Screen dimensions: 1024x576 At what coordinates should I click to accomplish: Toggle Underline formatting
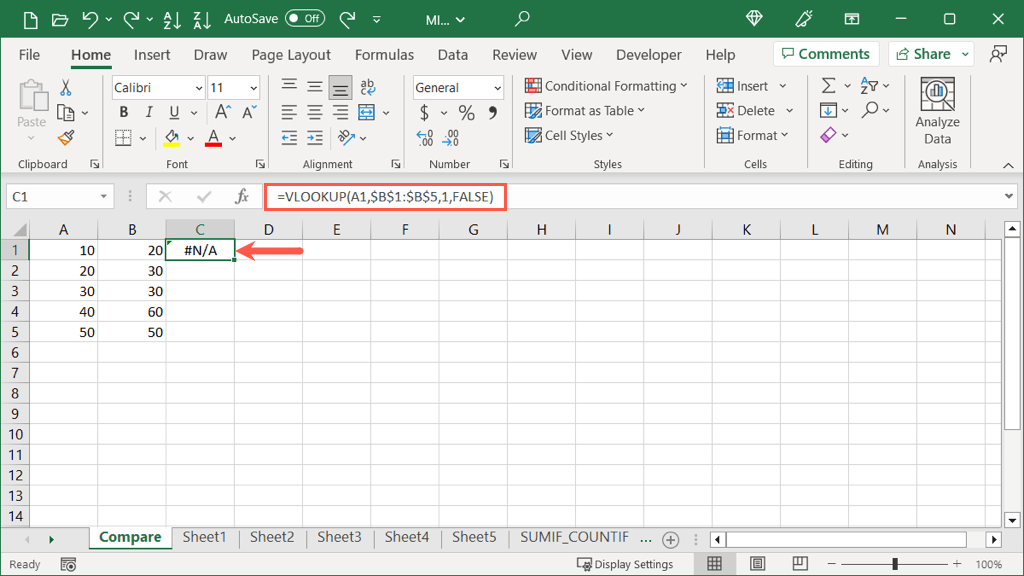(174, 113)
